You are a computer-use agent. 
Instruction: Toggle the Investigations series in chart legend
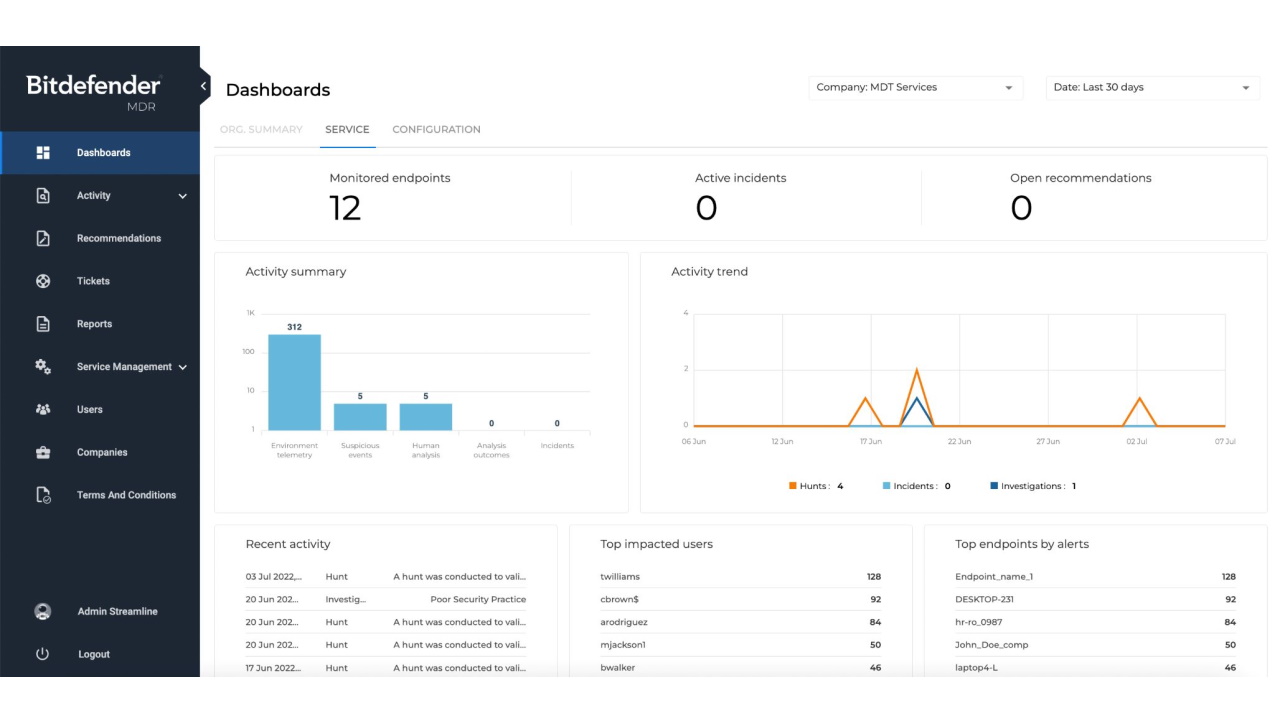click(1031, 486)
